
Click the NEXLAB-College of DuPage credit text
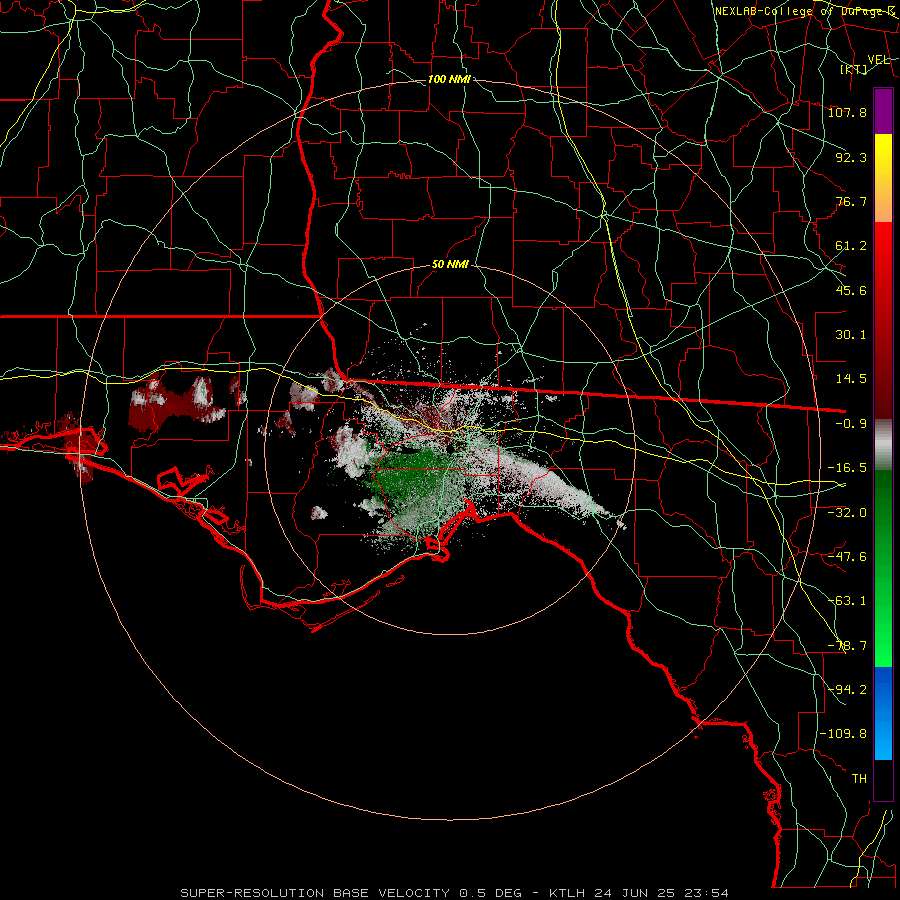point(805,11)
